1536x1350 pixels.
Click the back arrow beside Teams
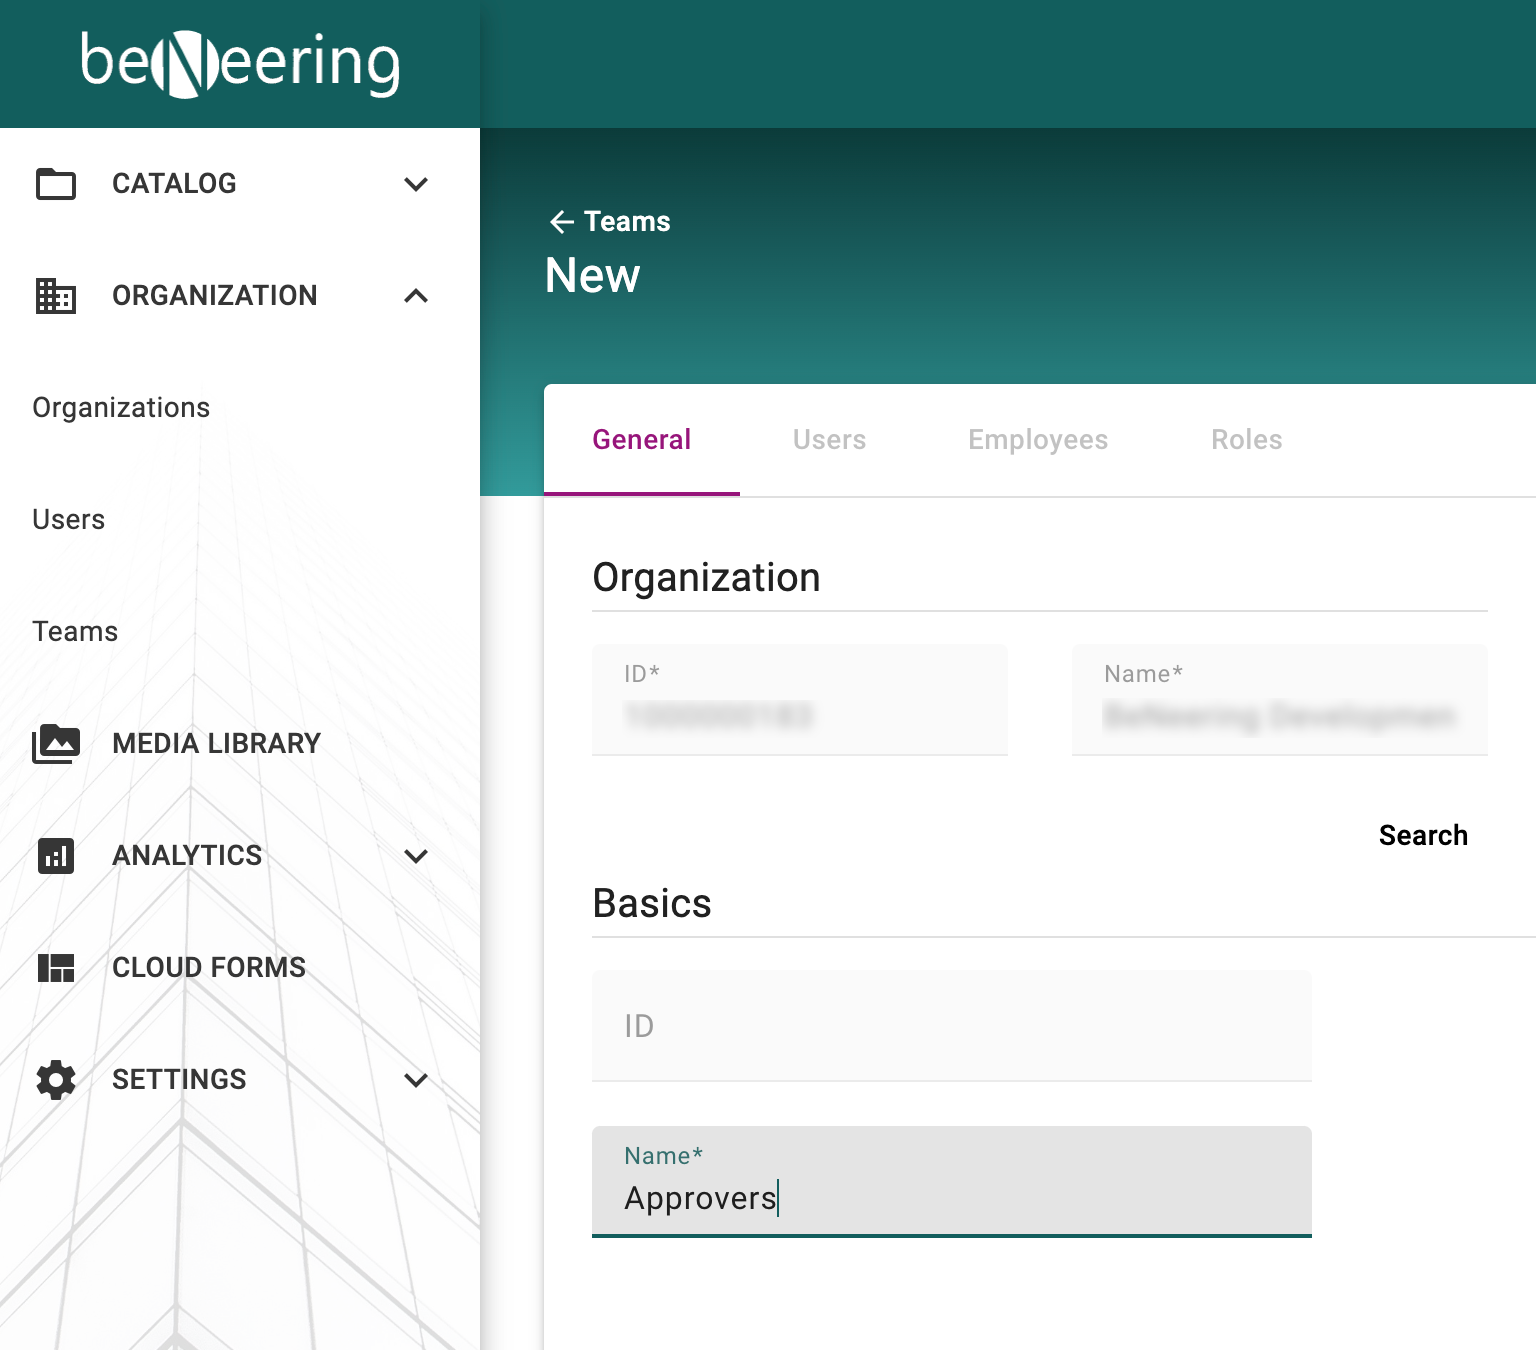tap(561, 222)
